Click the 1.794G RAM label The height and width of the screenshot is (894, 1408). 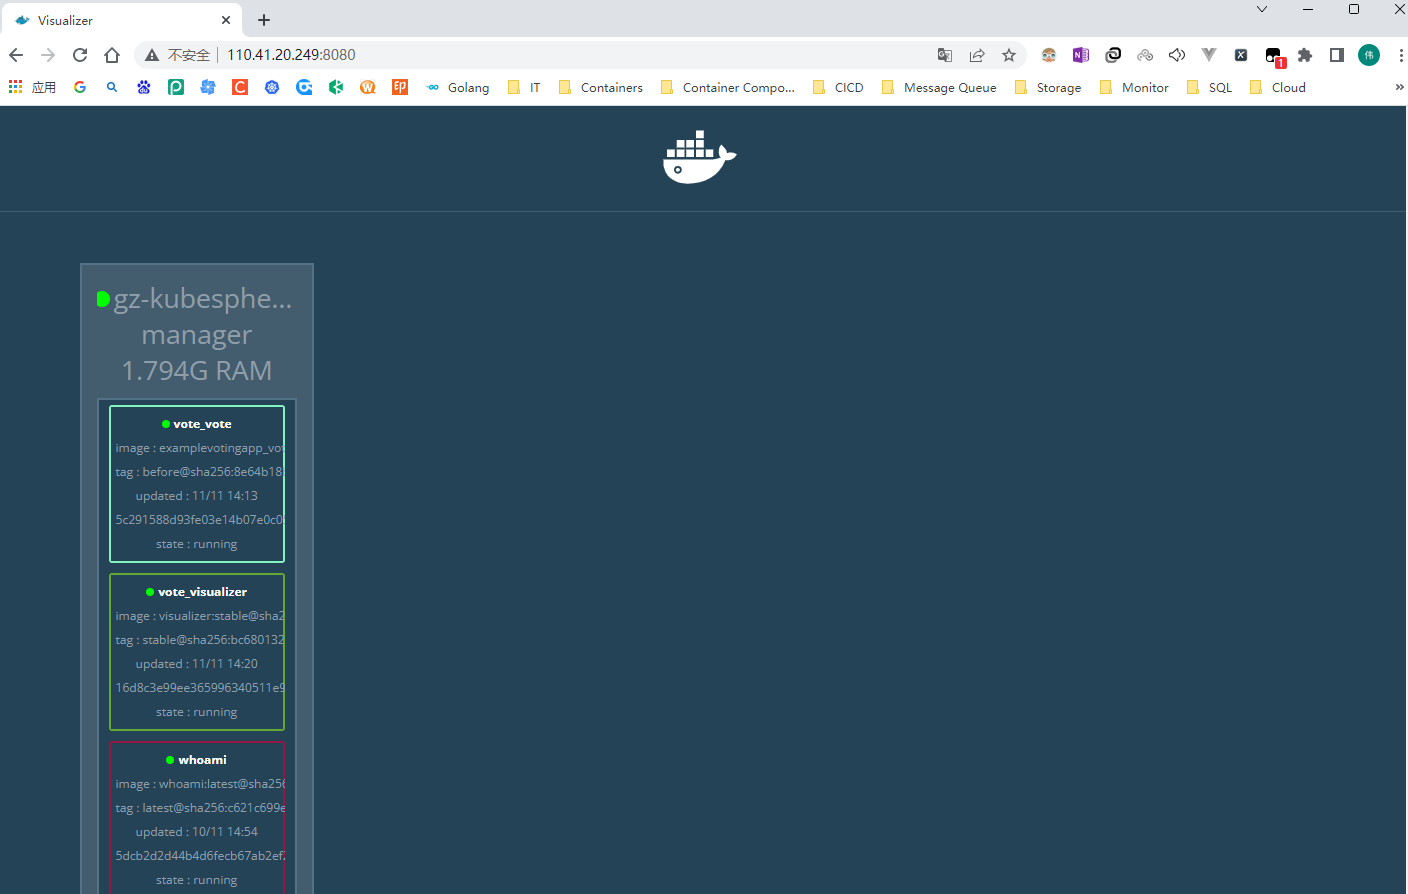[197, 371]
